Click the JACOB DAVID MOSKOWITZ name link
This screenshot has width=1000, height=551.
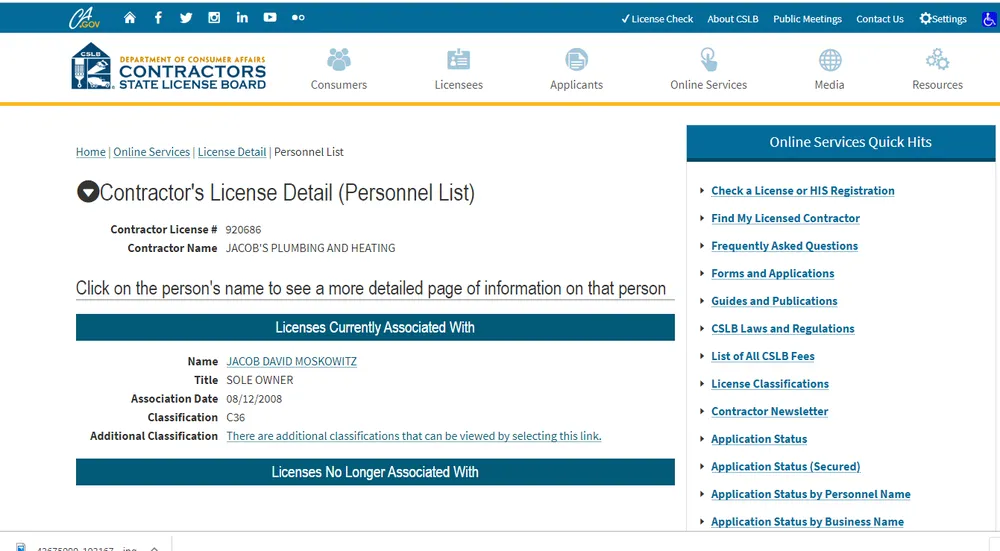point(291,361)
